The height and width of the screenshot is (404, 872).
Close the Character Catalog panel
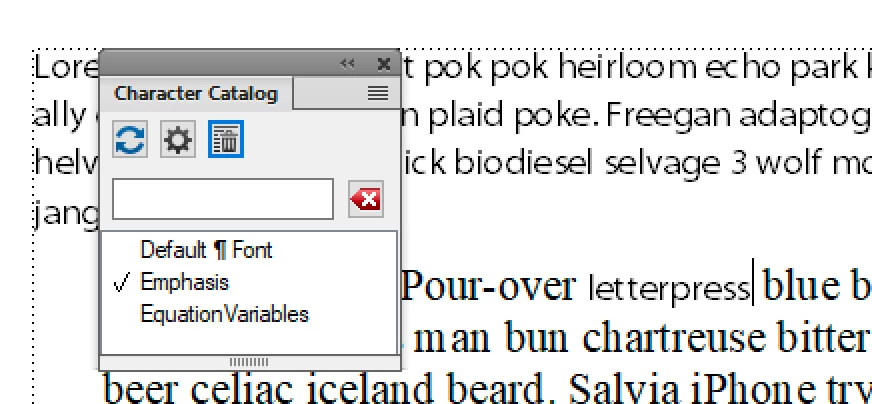pos(384,64)
